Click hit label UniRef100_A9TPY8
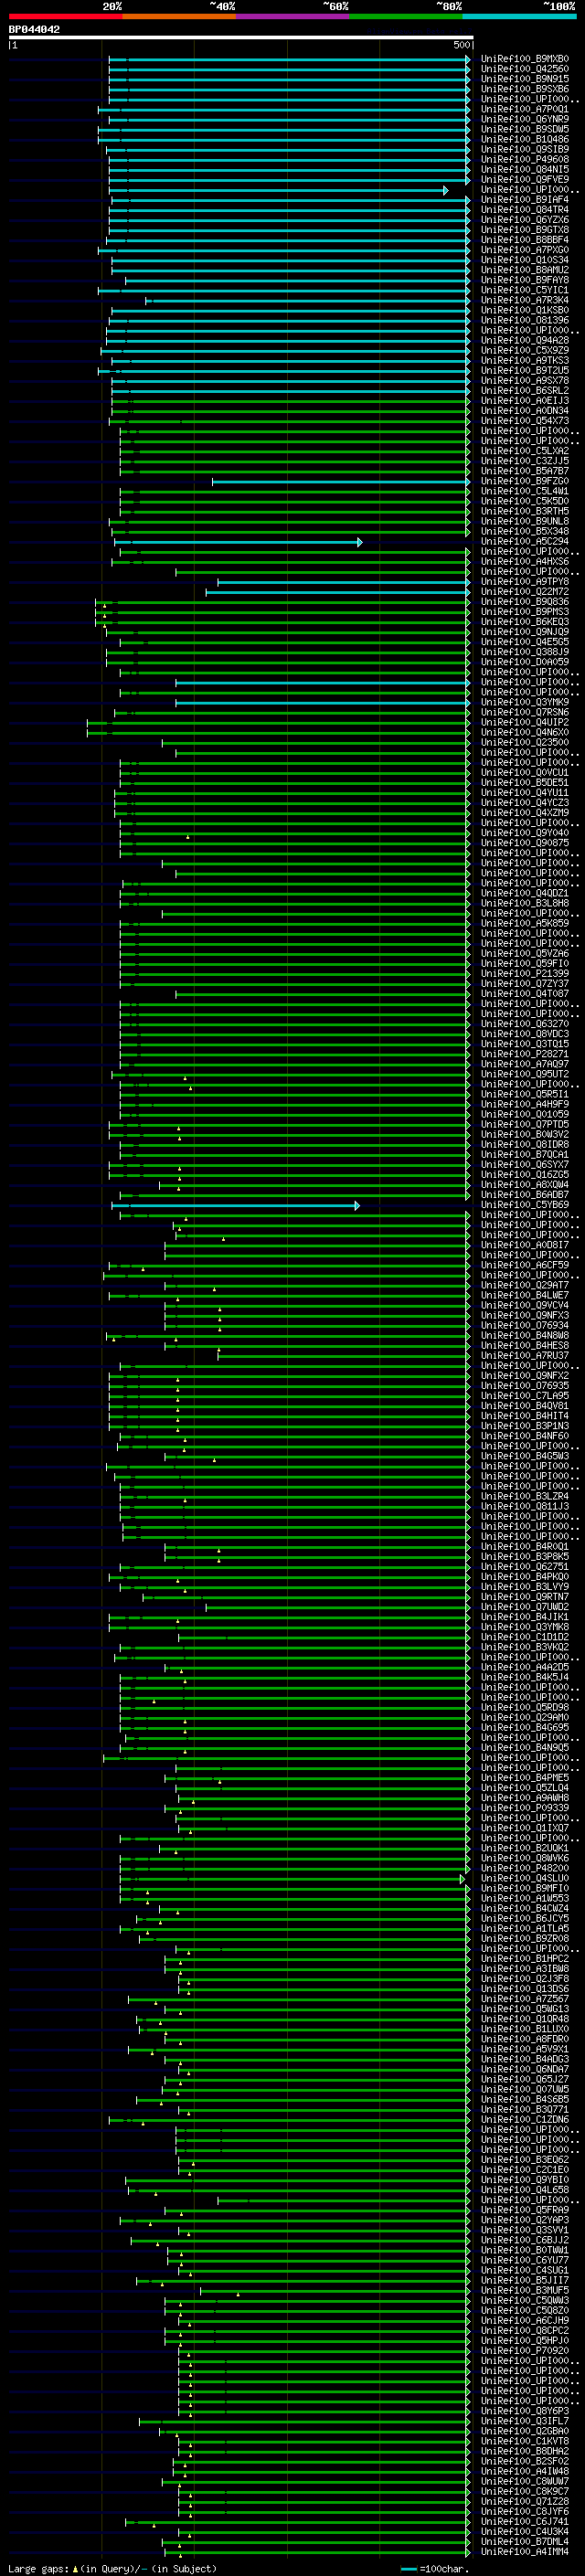 point(525,582)
